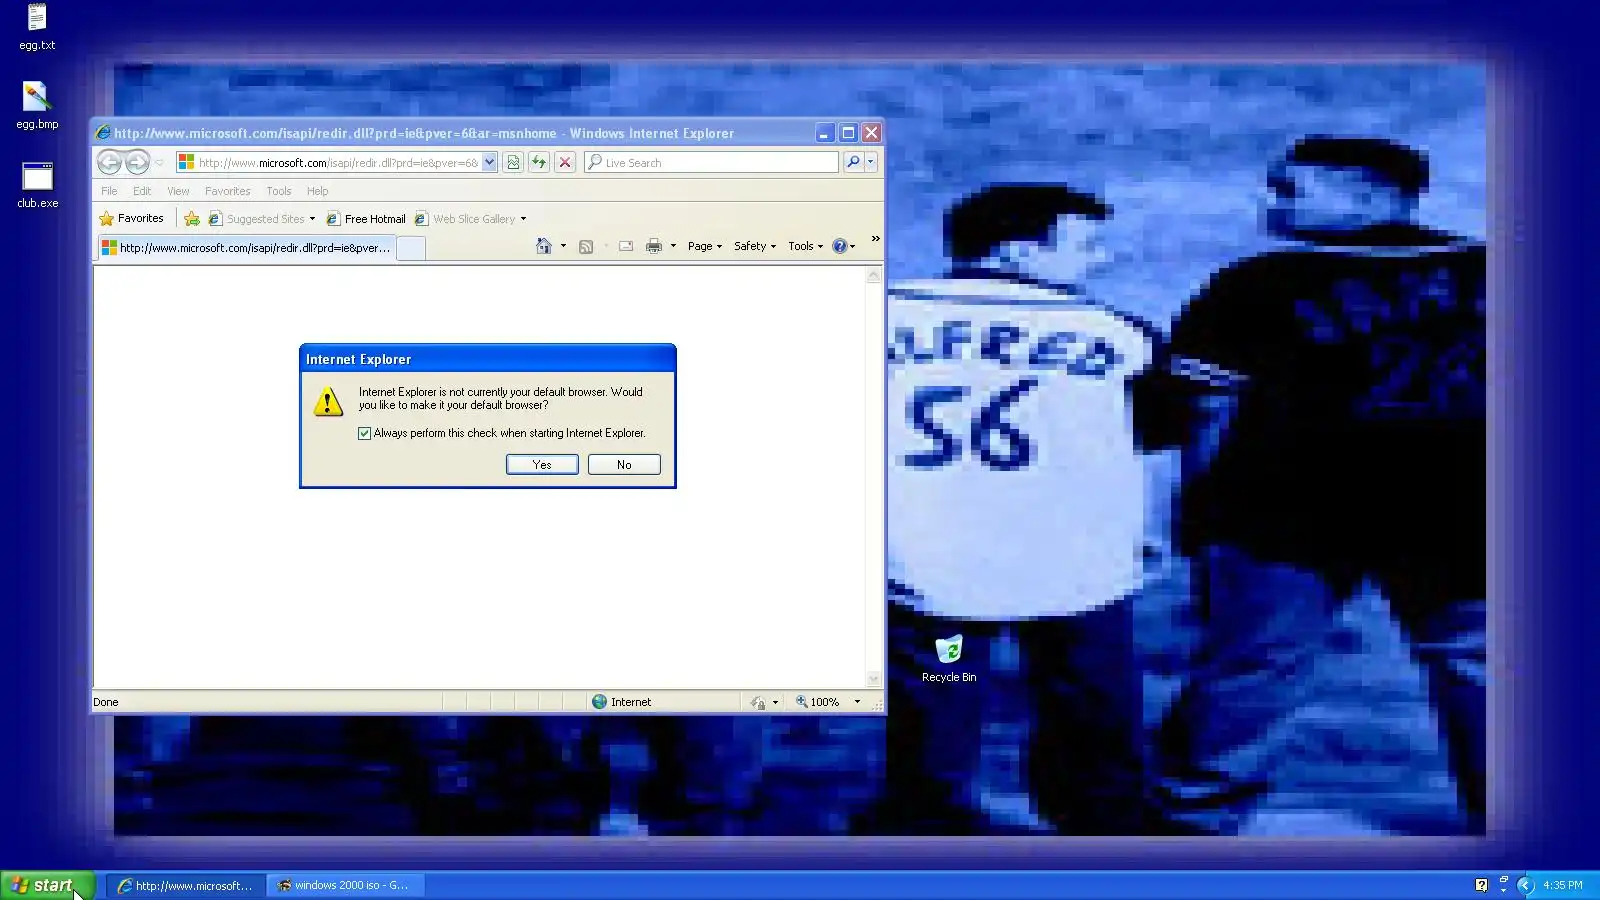Viewport: 1600px width, 900px height.
Task: Click the Live Search input box
Action: [x=711, y=162]
